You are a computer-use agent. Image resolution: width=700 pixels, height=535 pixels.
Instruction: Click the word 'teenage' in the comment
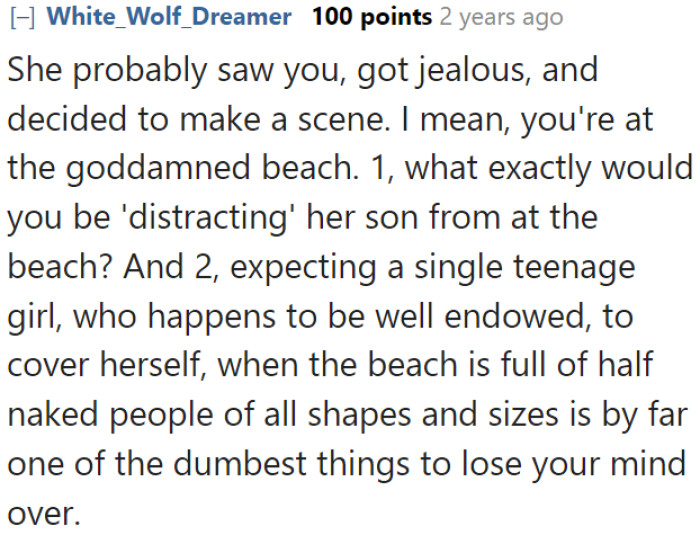point(575,269)
